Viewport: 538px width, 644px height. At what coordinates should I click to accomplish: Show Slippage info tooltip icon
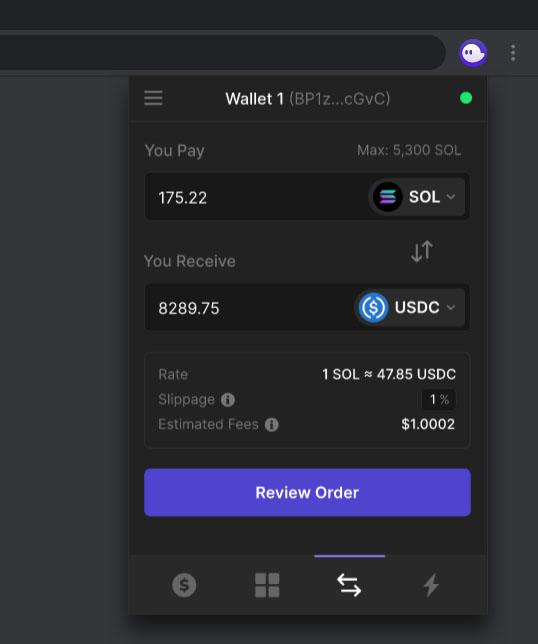(x=228, y=400)
